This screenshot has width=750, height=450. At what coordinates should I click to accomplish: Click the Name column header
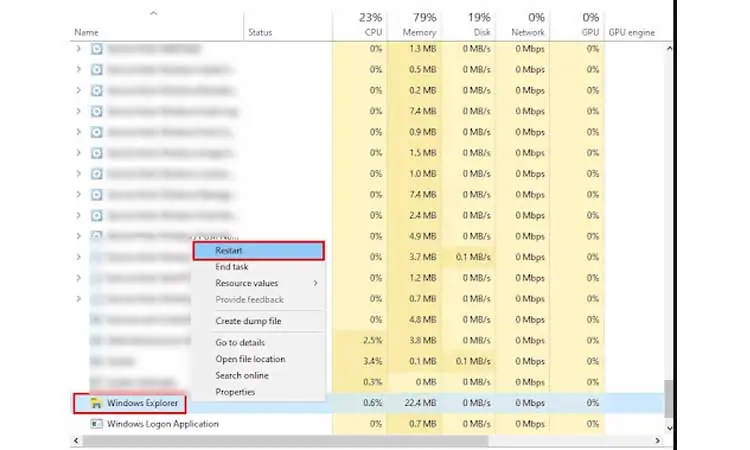(x=87, y=33)
